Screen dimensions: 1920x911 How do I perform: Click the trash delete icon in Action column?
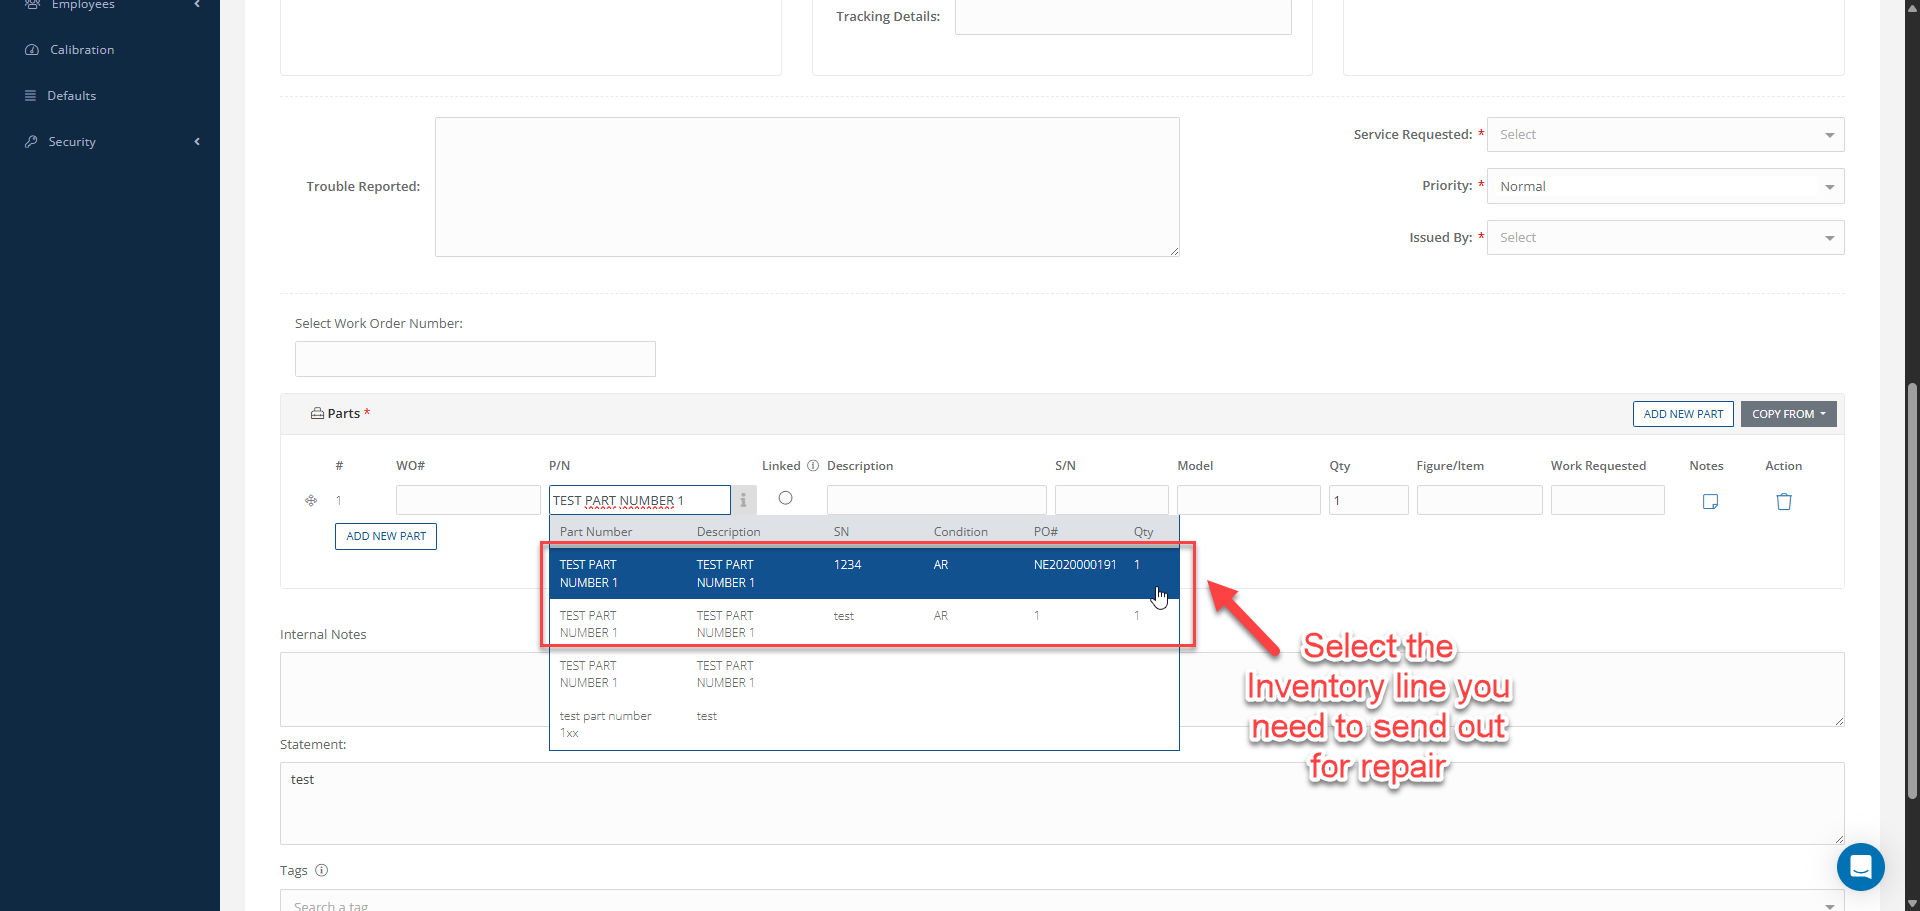(x=1783, y=501)
